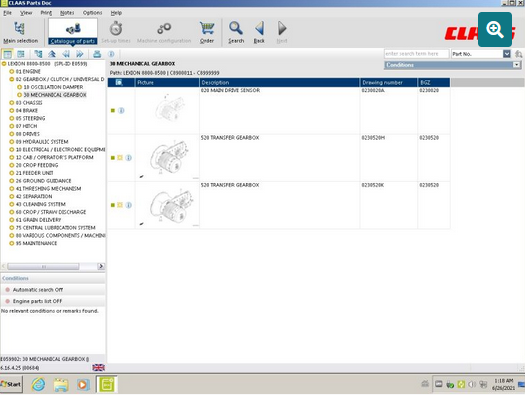Launch Internet Explorer from the taskbar

39,384
